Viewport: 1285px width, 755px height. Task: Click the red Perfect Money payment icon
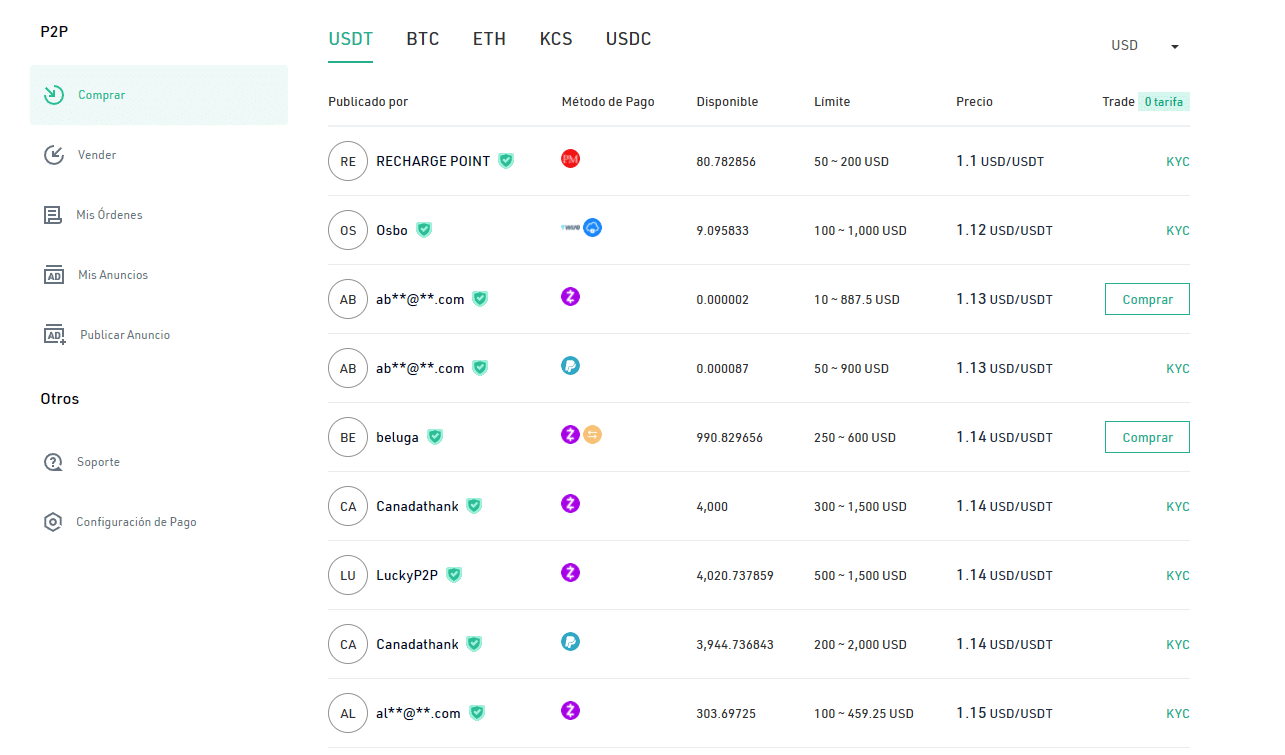[x=571, y=159]
